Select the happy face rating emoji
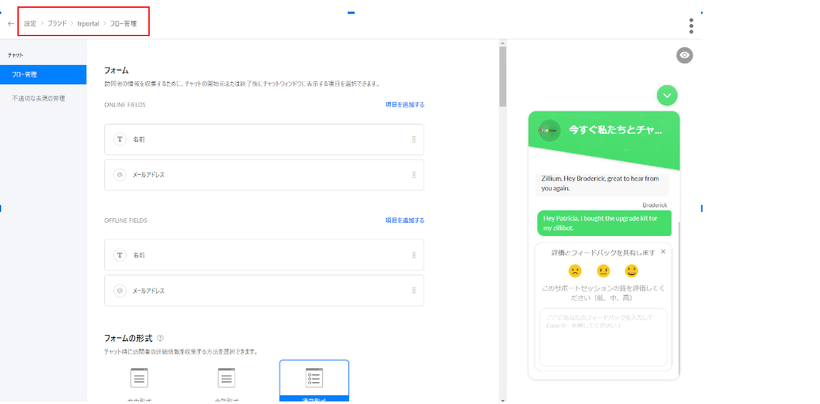Viewport: 820px width, 404px height. tap(631, 271)
